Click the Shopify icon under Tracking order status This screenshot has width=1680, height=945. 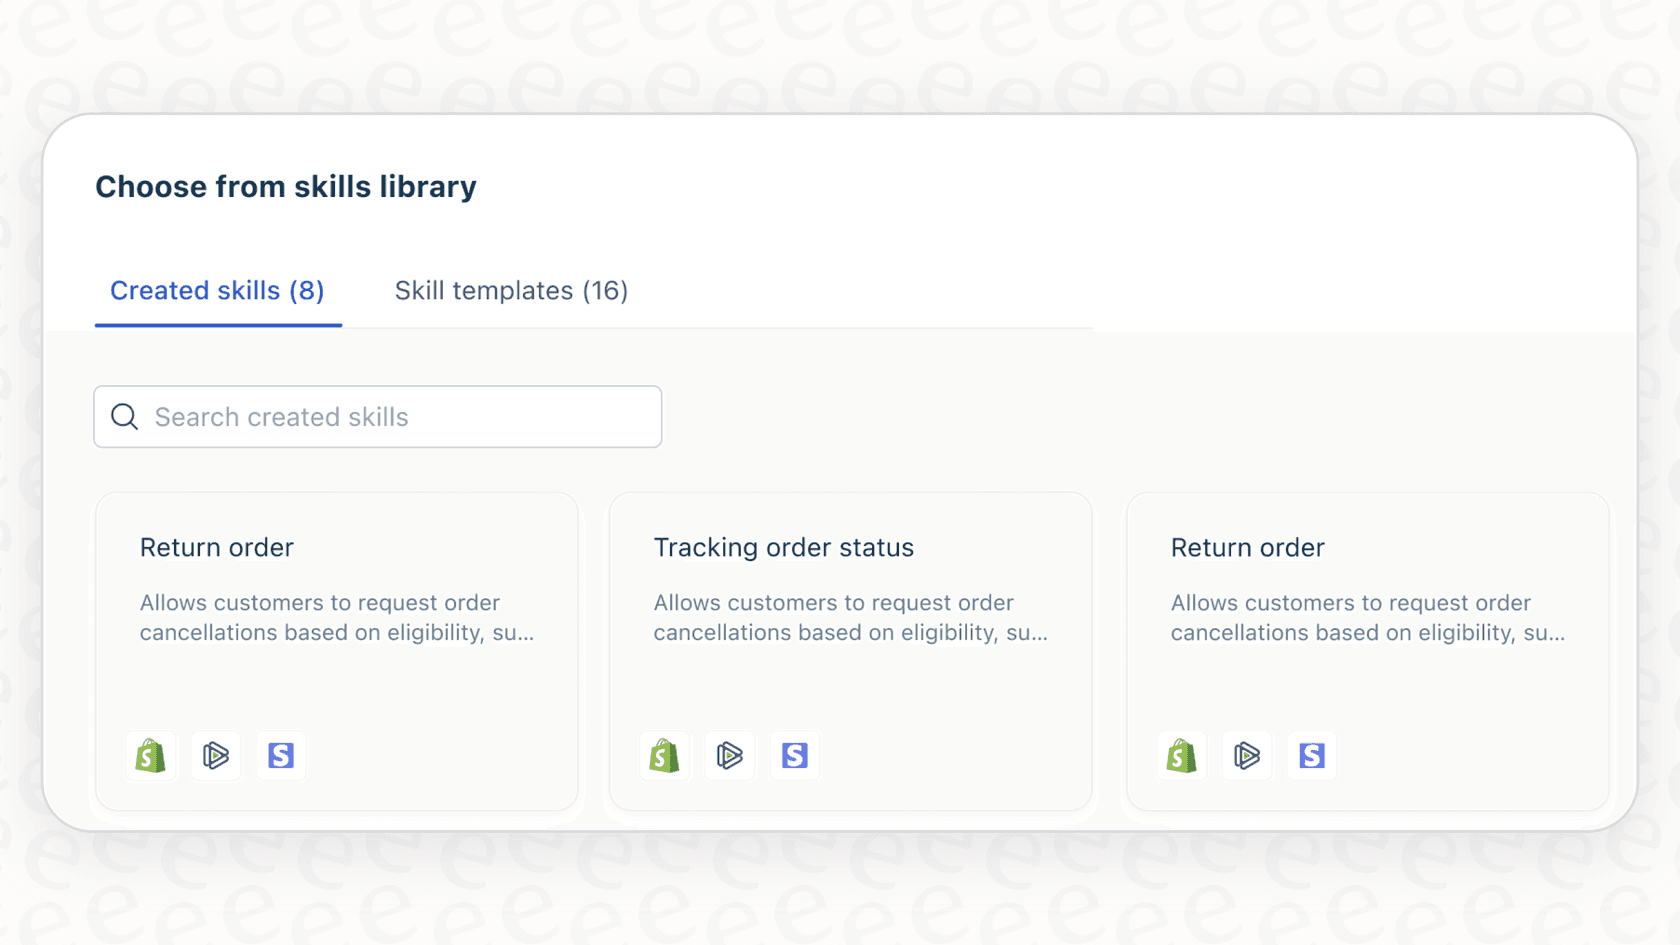coord(665,756)
